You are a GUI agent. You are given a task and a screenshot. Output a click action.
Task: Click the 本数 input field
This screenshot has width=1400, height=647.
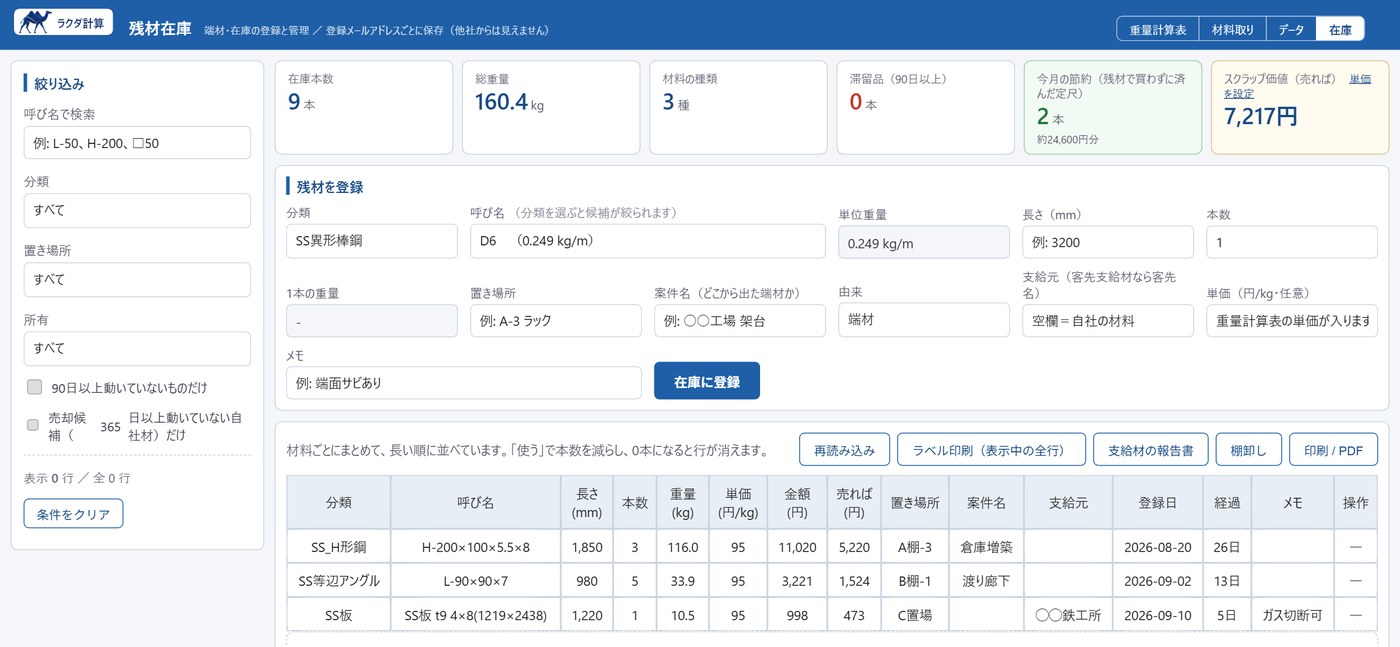(1292, 242)
